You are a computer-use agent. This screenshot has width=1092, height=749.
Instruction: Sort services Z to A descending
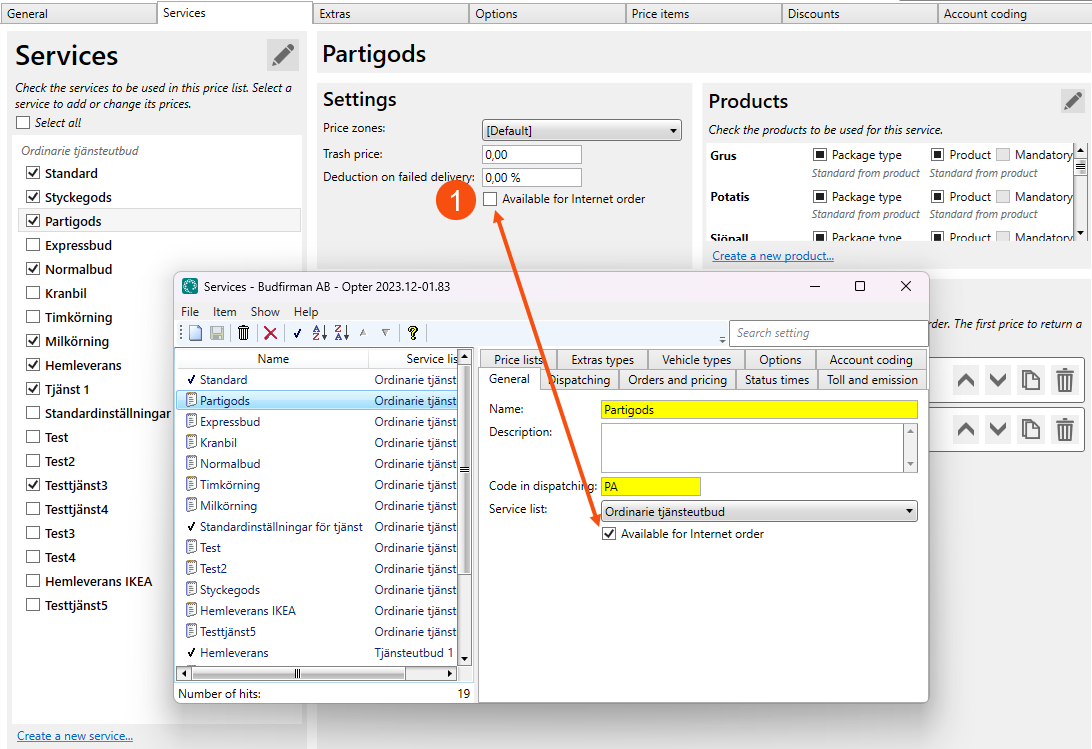click(343, 333)
